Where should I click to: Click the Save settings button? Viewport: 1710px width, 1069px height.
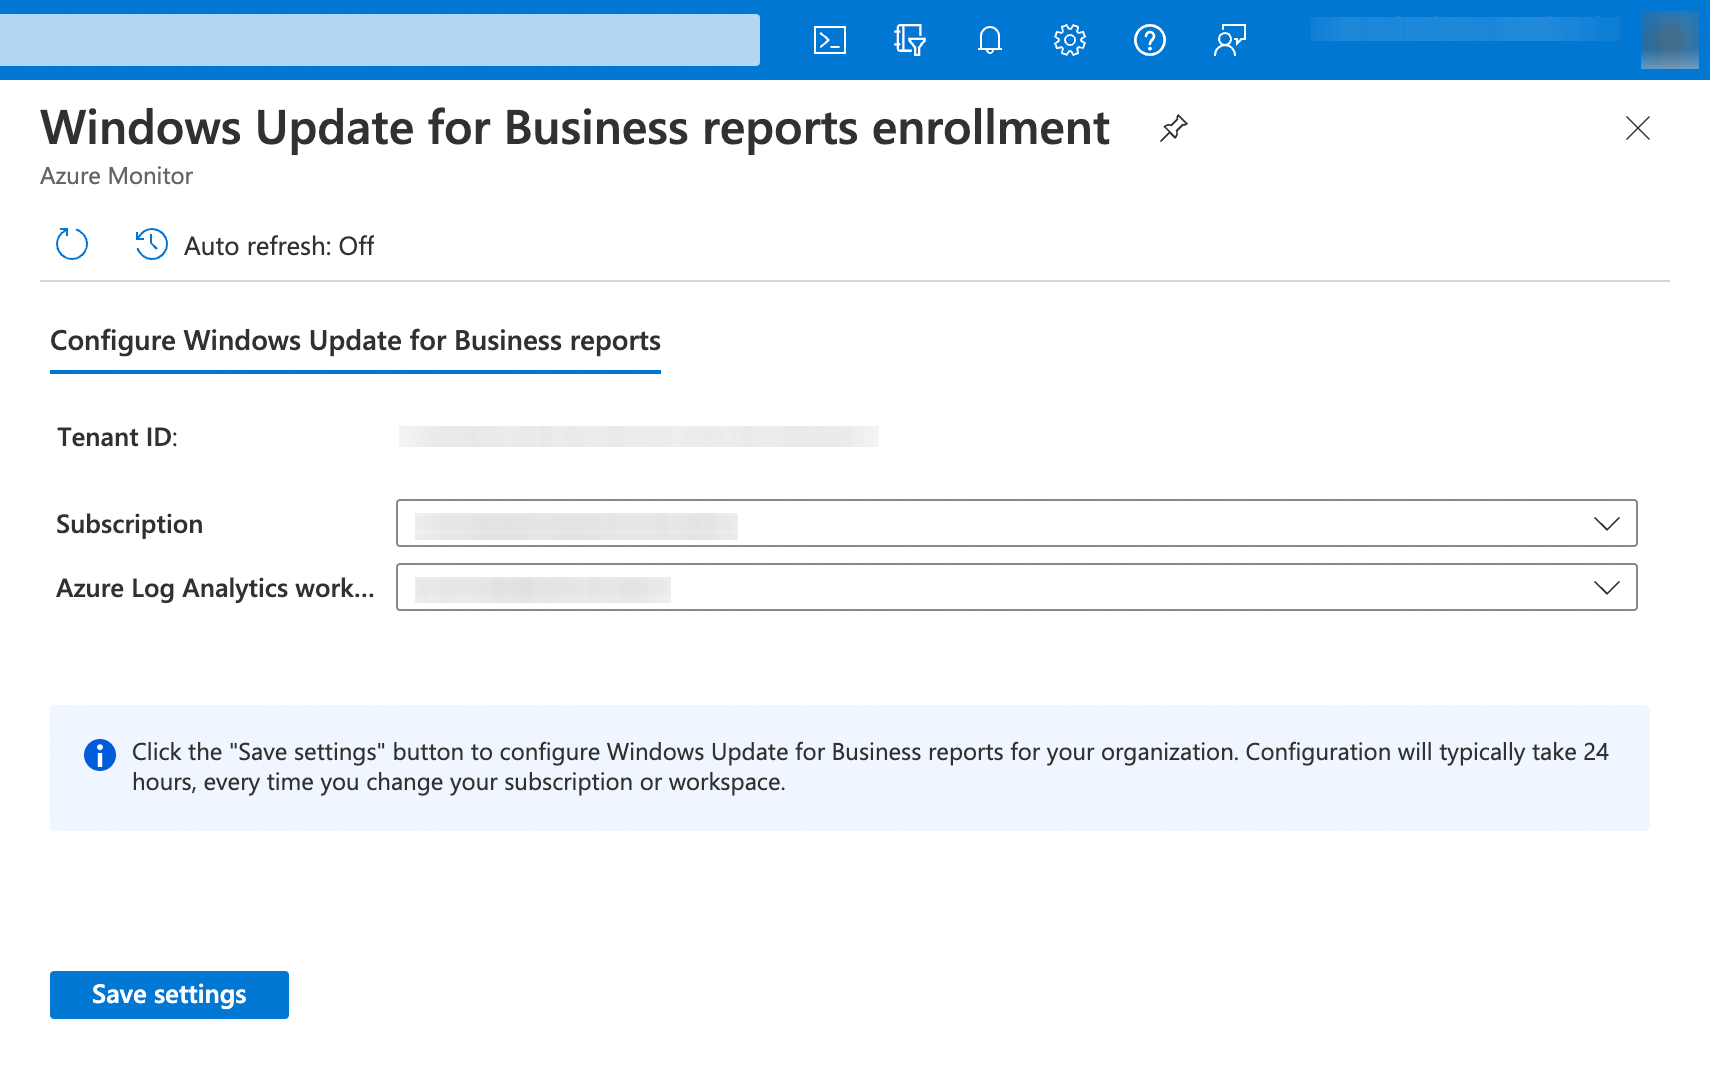[169, 995]
